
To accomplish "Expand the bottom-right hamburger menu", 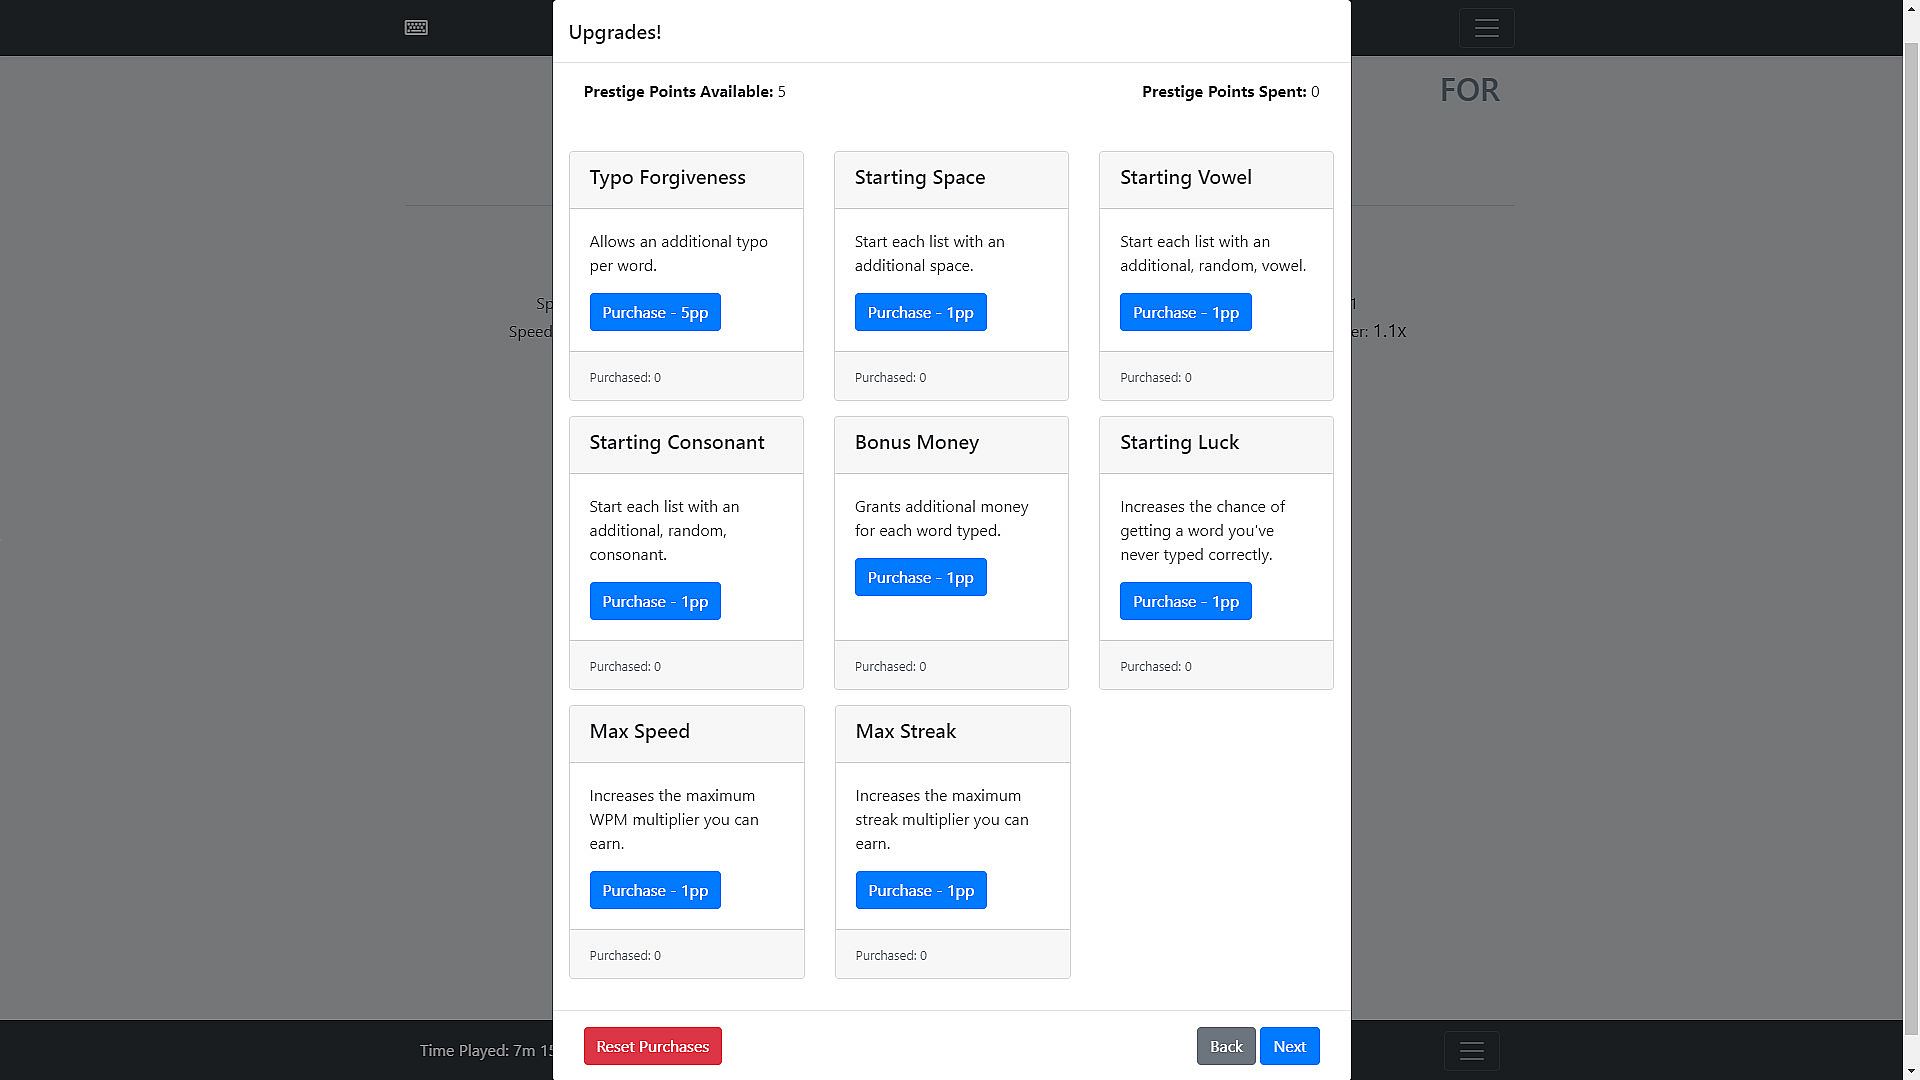I will coord(1471,1051).
